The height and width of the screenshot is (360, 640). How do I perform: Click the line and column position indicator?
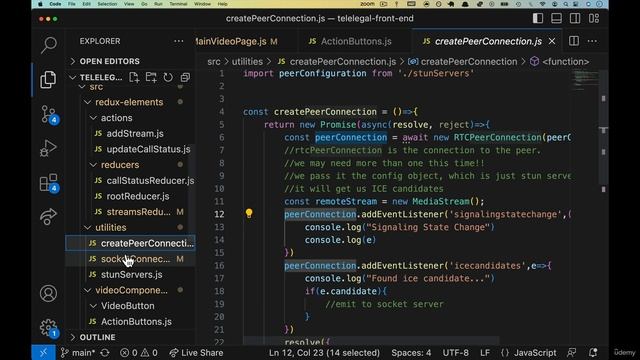pyautogui.click(x=324, y=353)
